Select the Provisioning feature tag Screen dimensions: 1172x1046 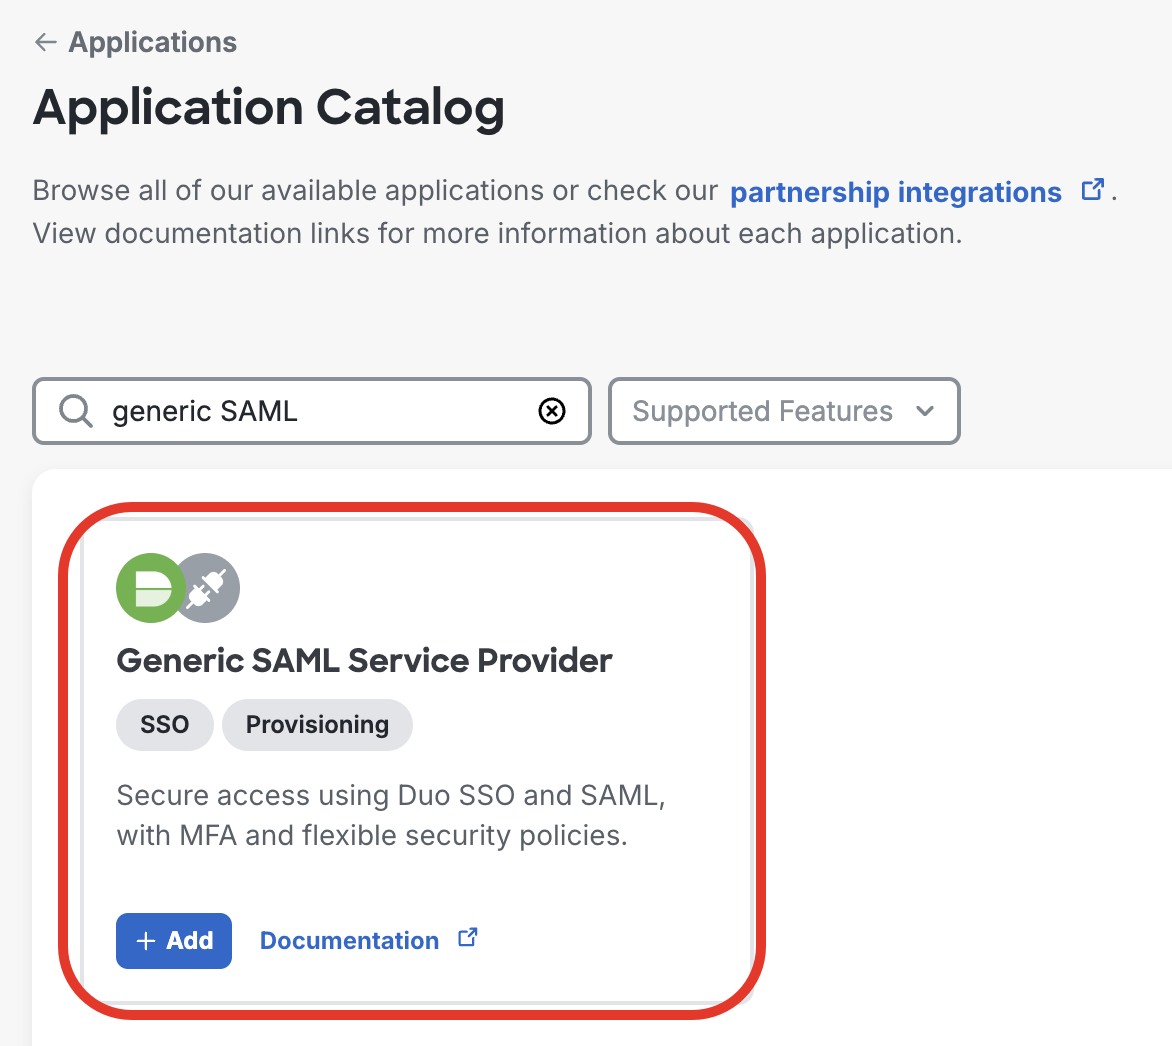click(x=317, y=724)
